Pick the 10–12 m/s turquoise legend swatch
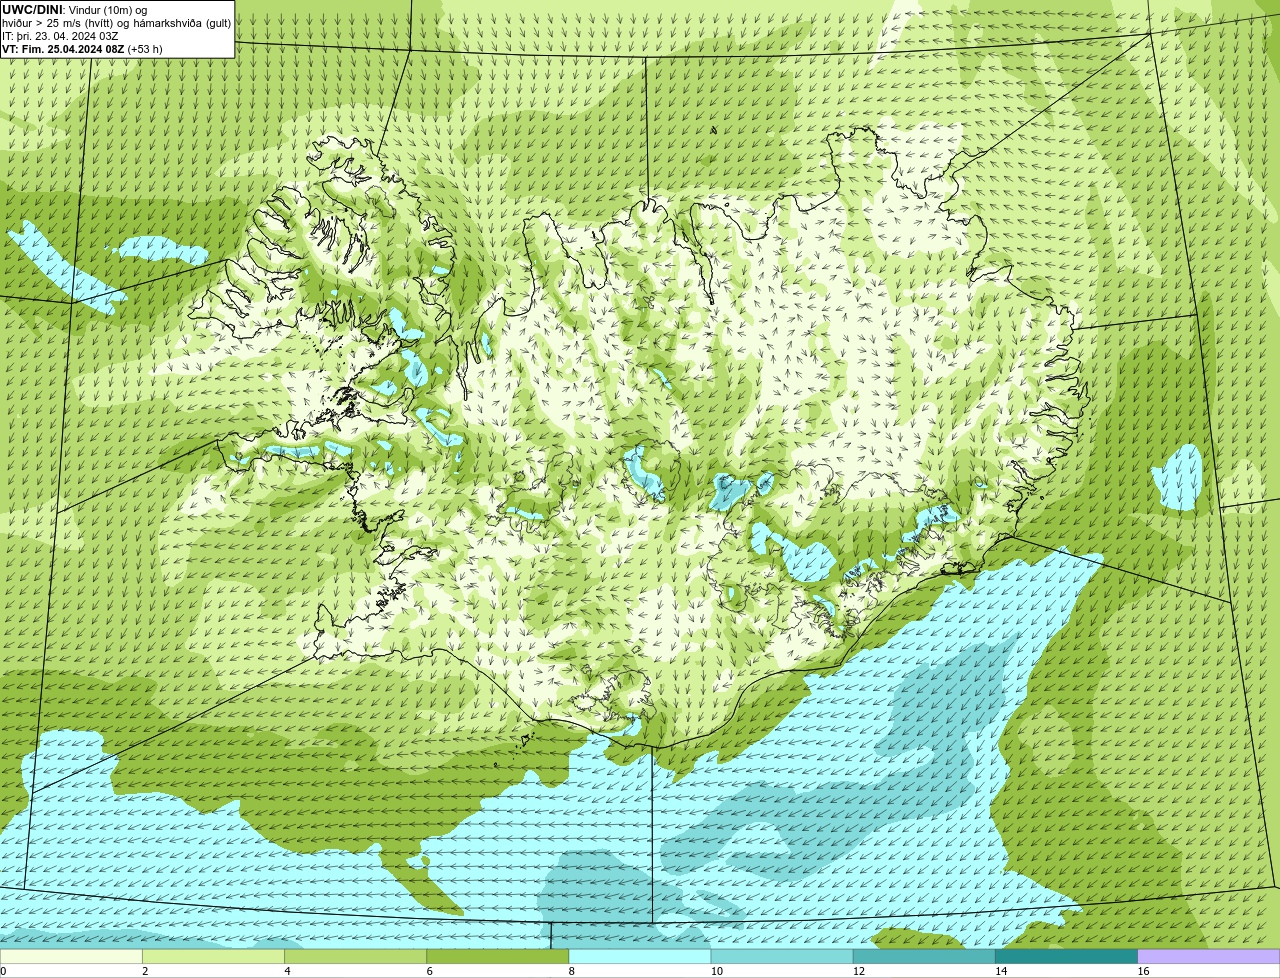 782,956
